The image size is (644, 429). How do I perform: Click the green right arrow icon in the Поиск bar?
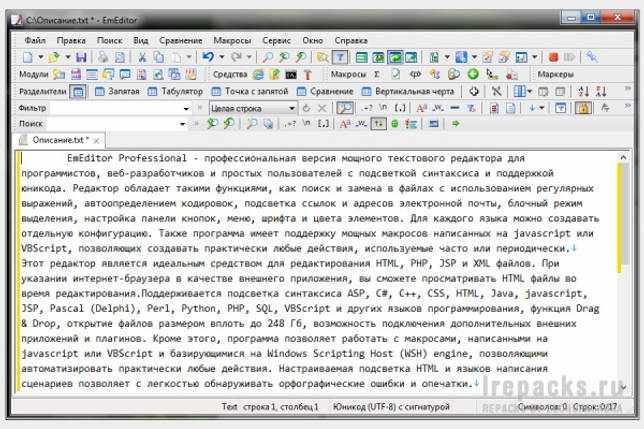pos(455,124)
